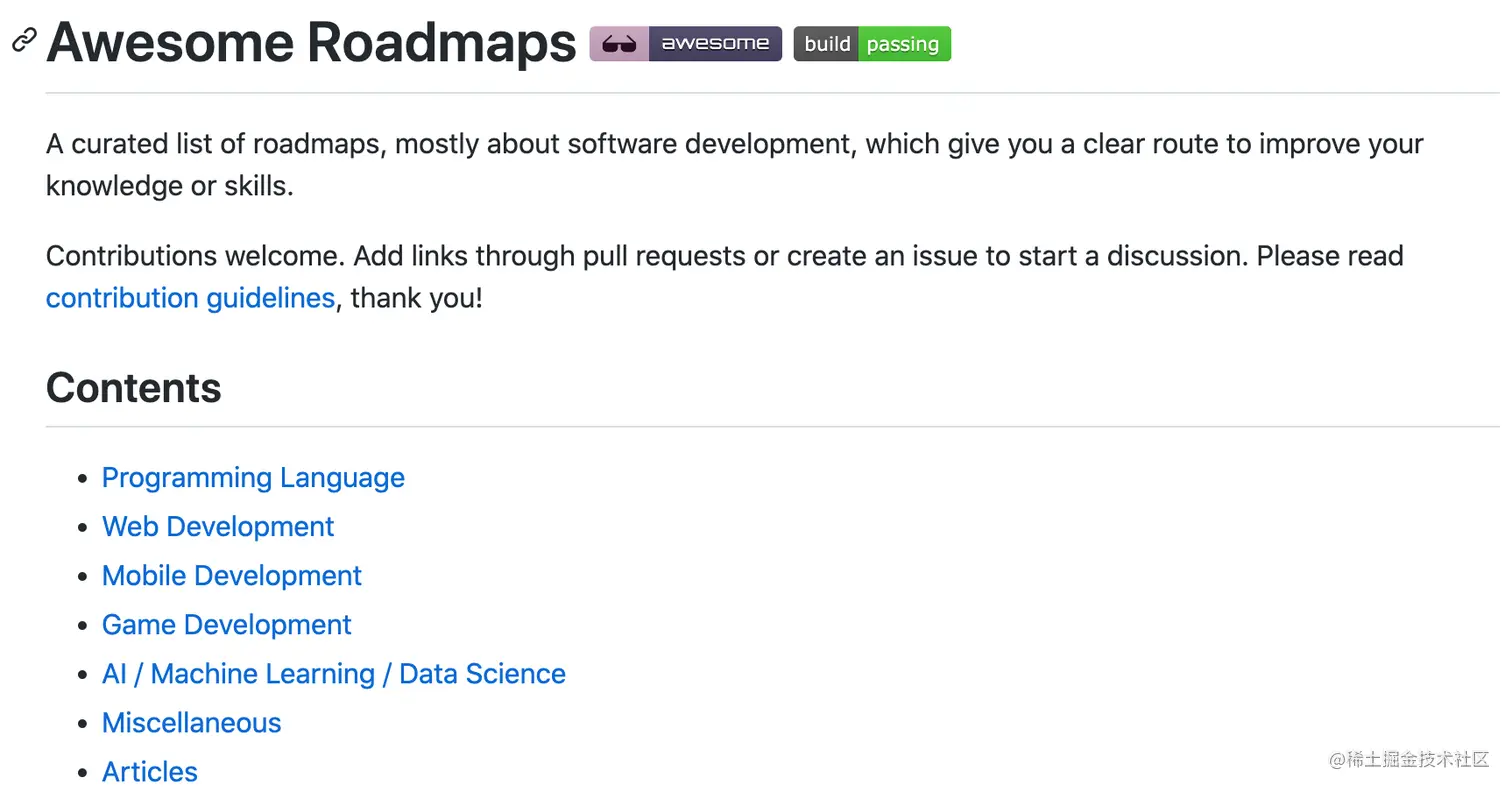1512x792 pixels.
Task: Open the build passing badge
Action: point(872,44)
